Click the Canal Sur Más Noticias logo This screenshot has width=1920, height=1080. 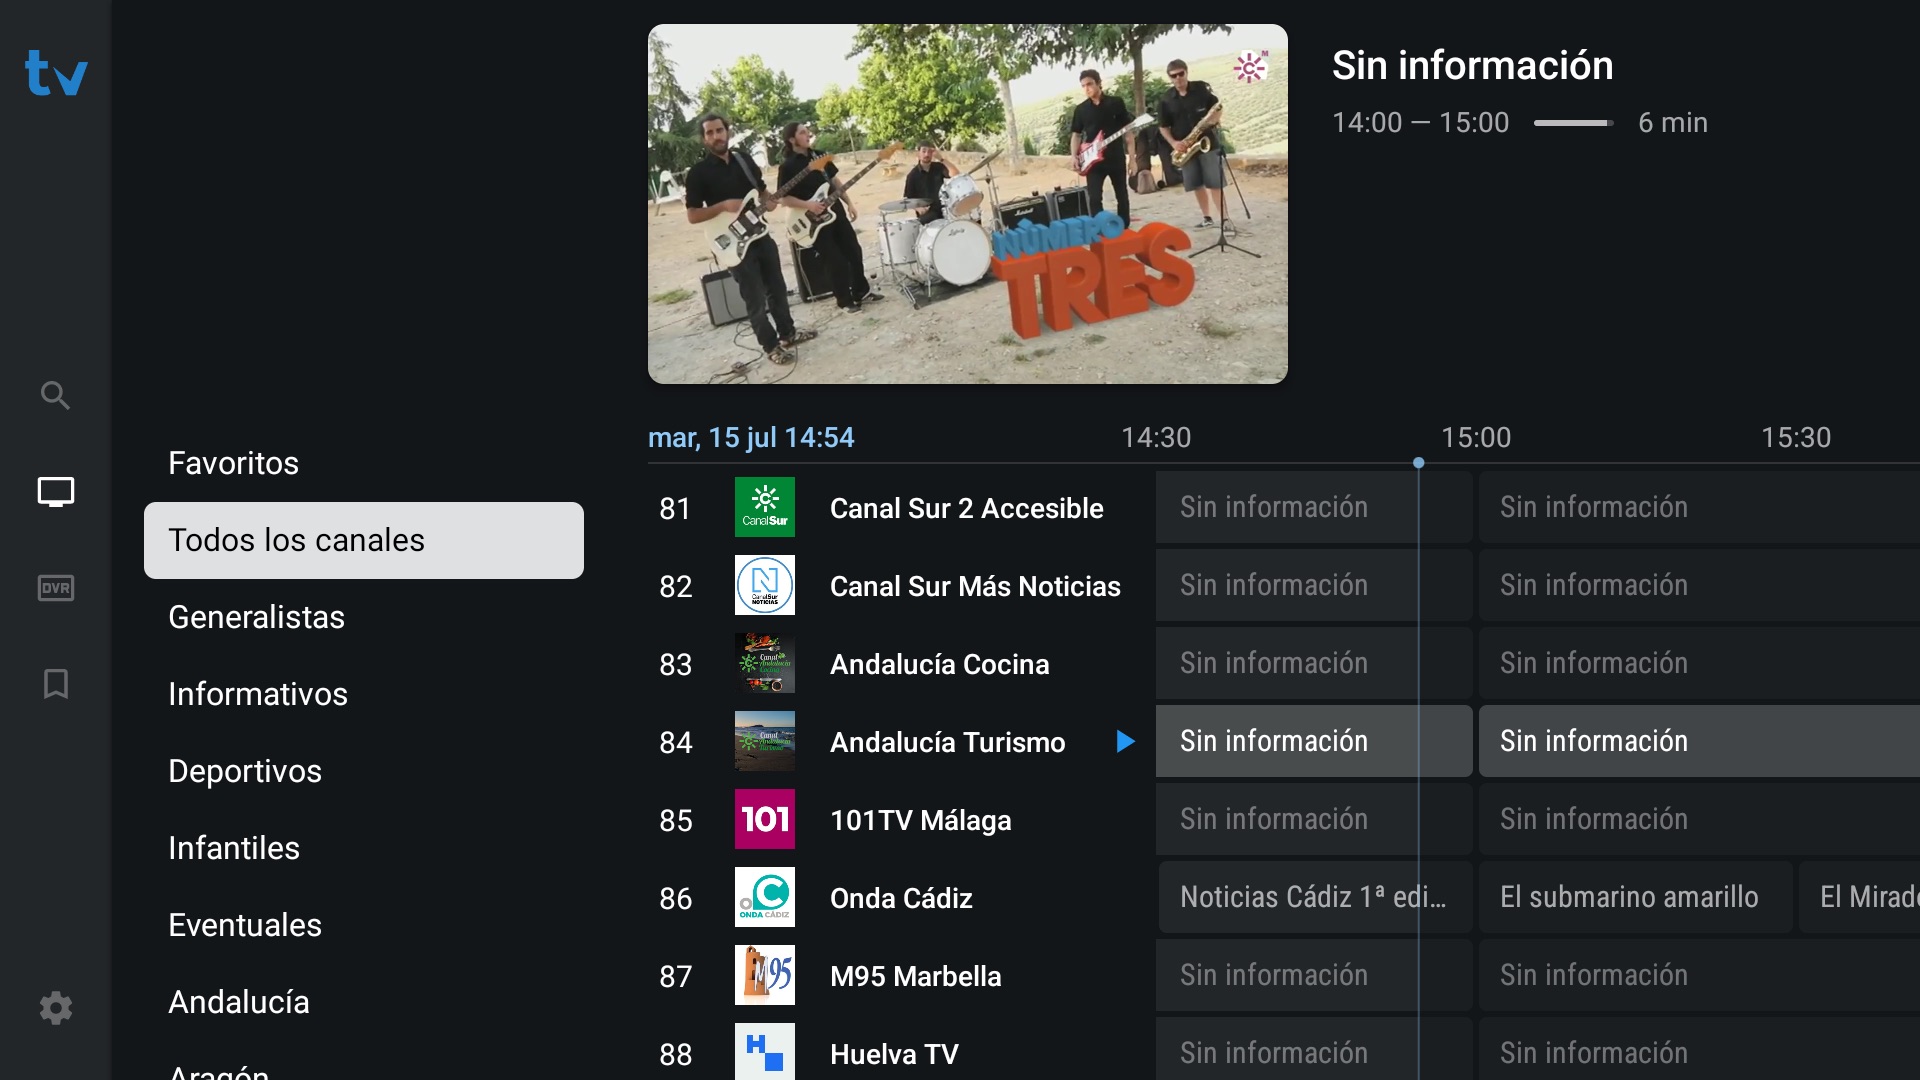point(765,585)
